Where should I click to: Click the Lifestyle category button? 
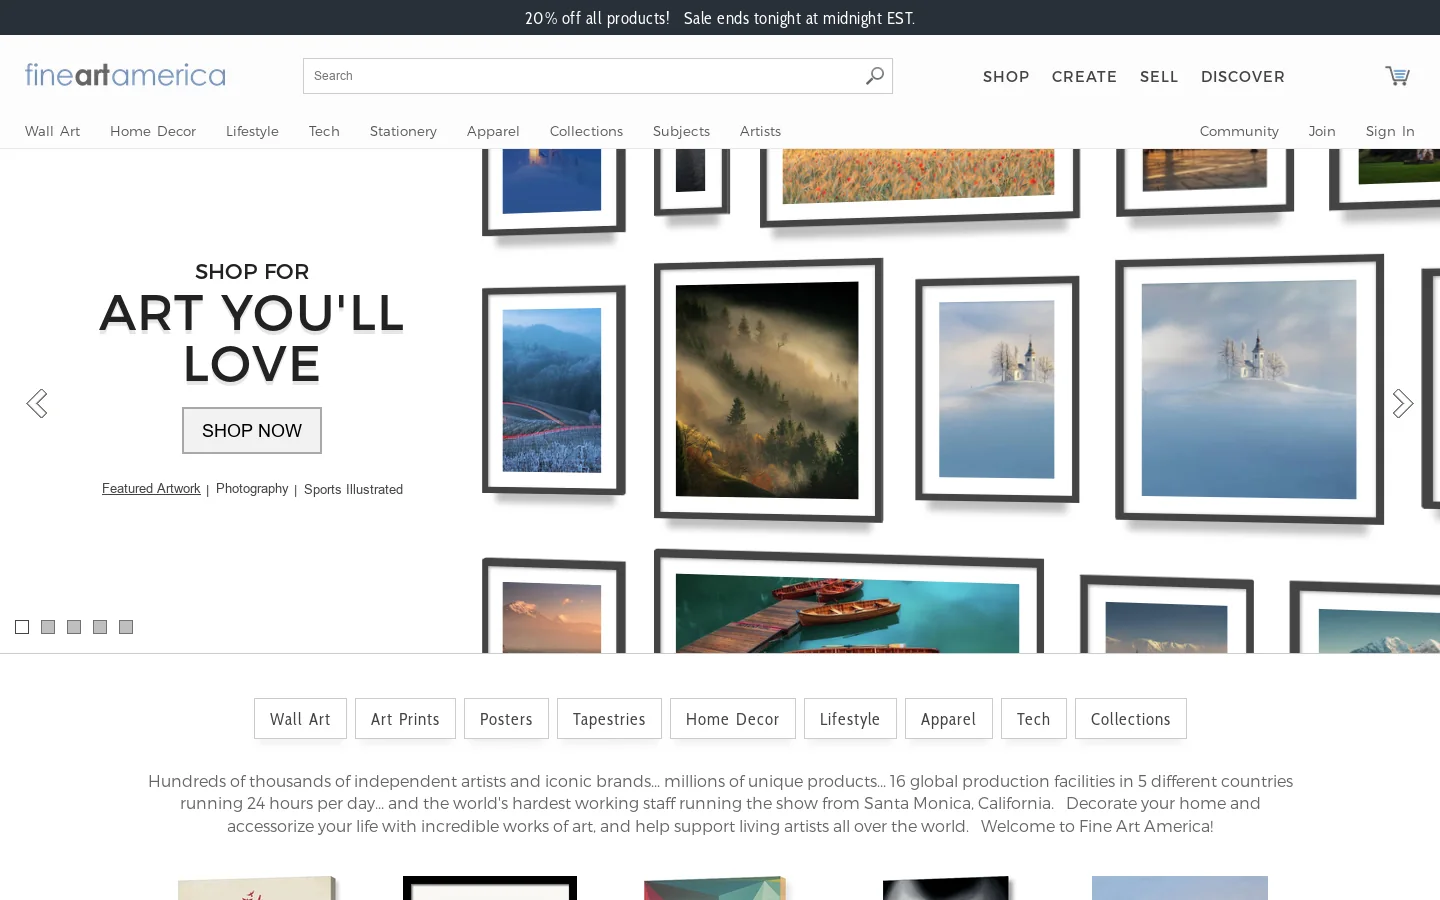[x=850, y=719]
